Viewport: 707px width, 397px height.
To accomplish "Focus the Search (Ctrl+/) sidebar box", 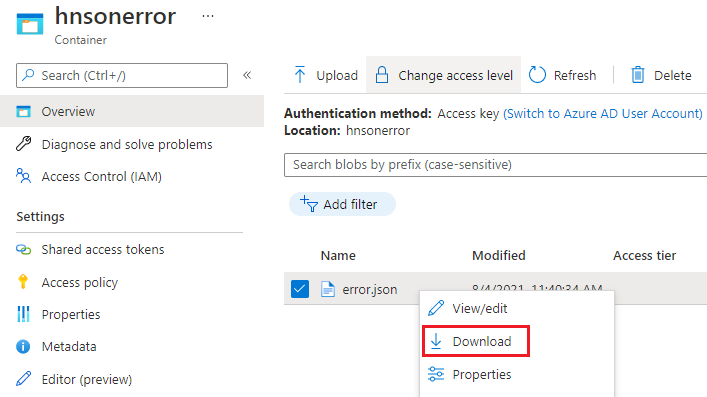I will 122,75.
